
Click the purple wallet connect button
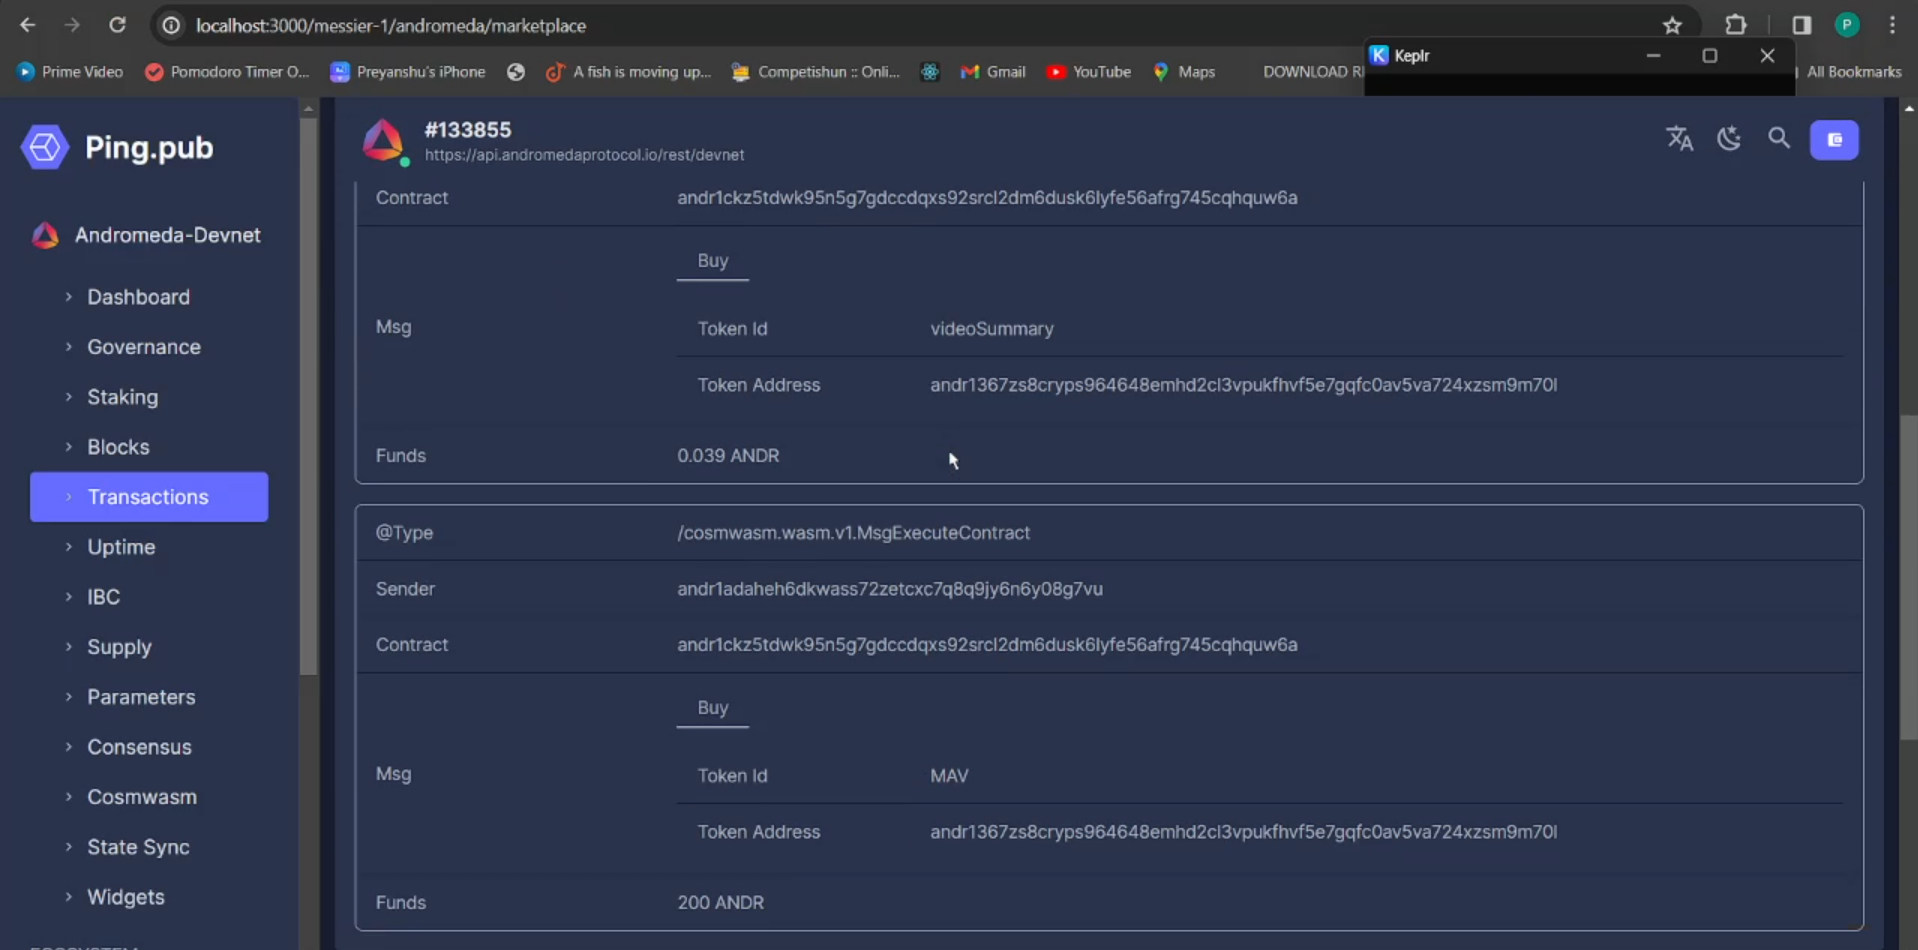click(x=1834, y=140)
